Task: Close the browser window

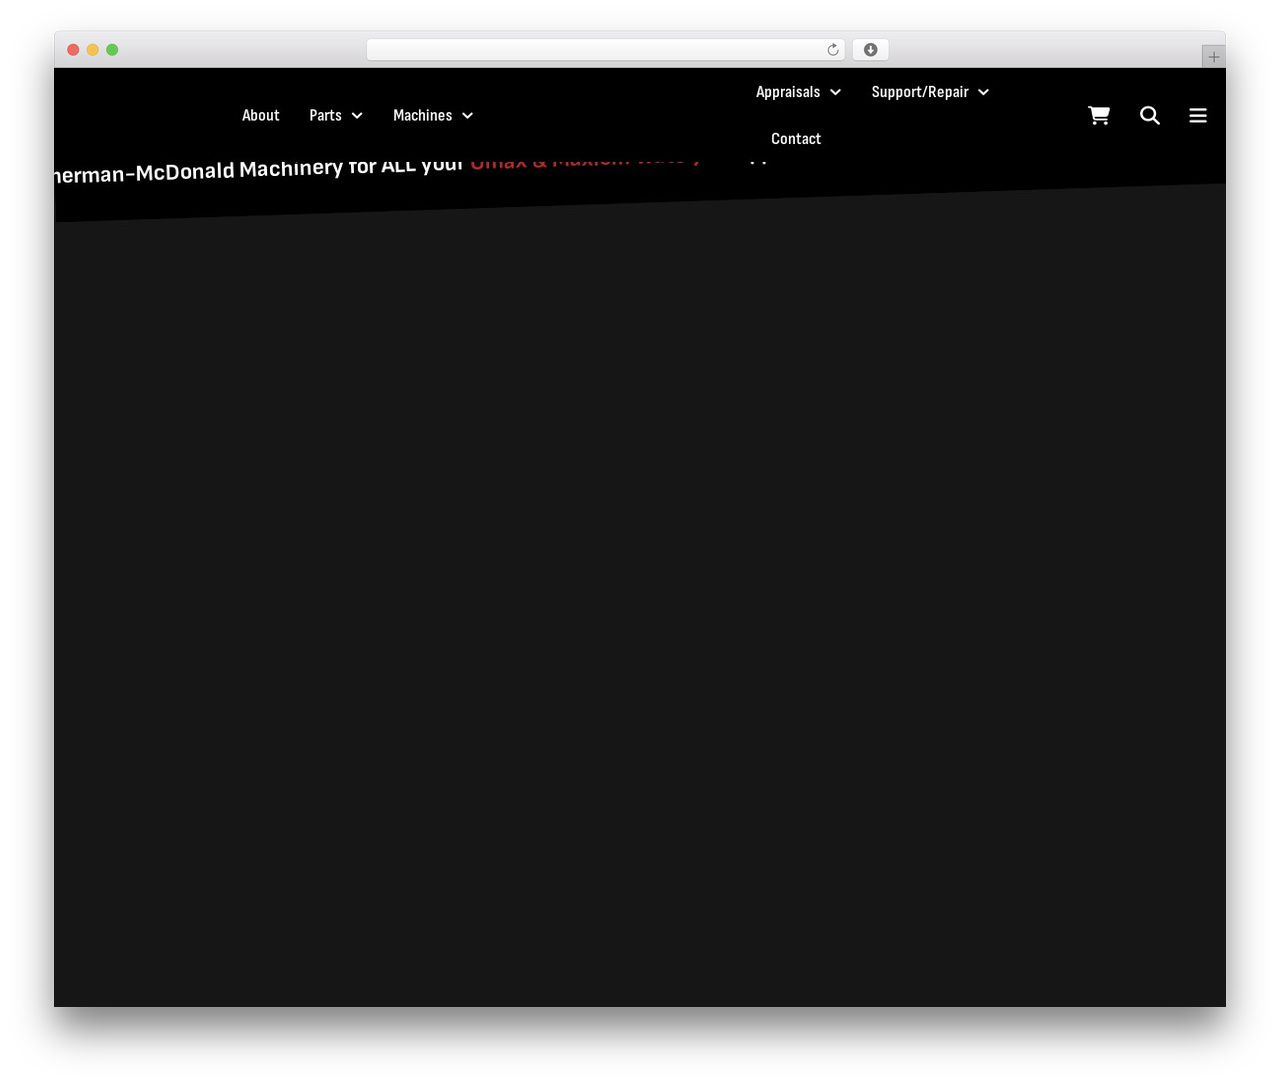Action: tap(73, 50)
